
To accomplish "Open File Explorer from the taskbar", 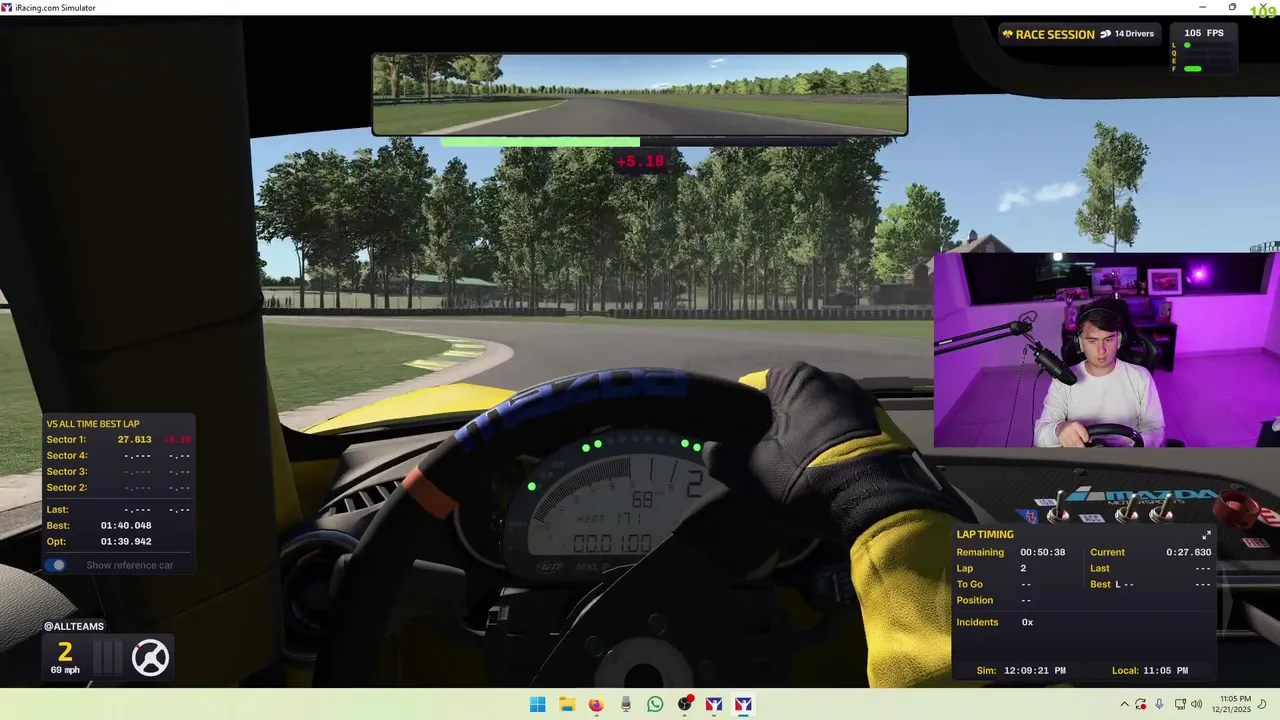I will point(567,704).
